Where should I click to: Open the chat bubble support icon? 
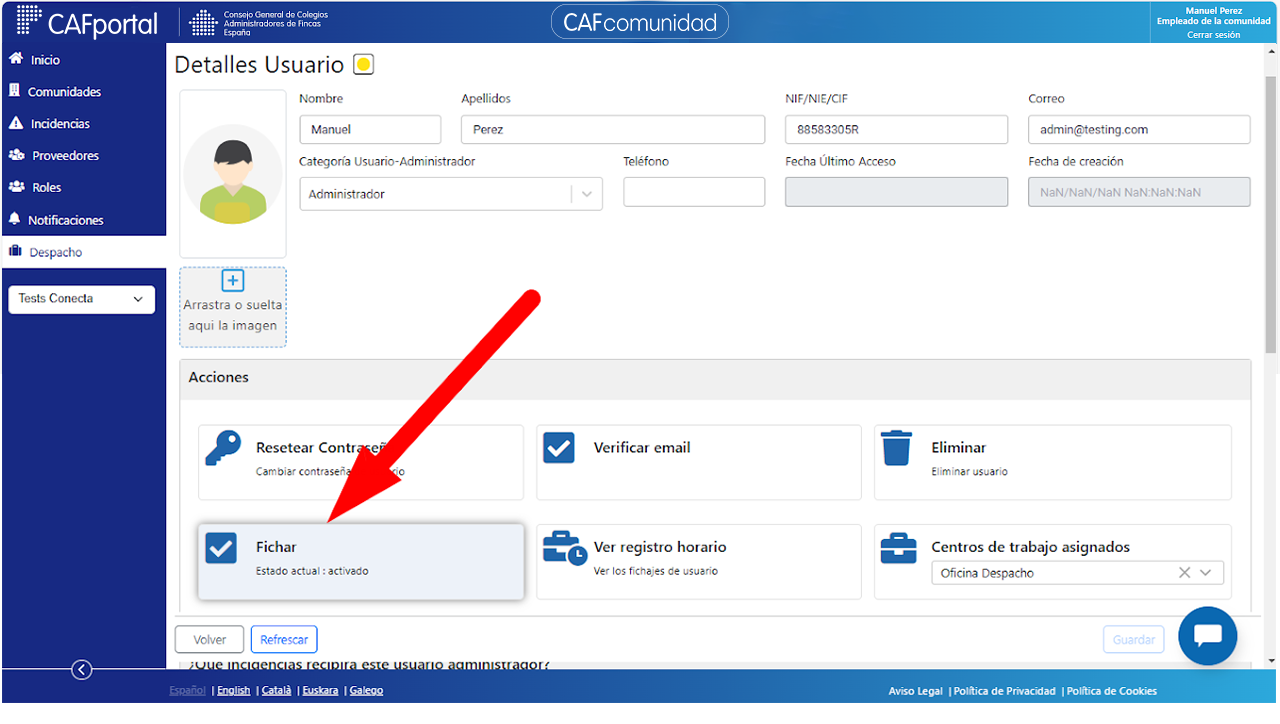[x=1207, y=636]
